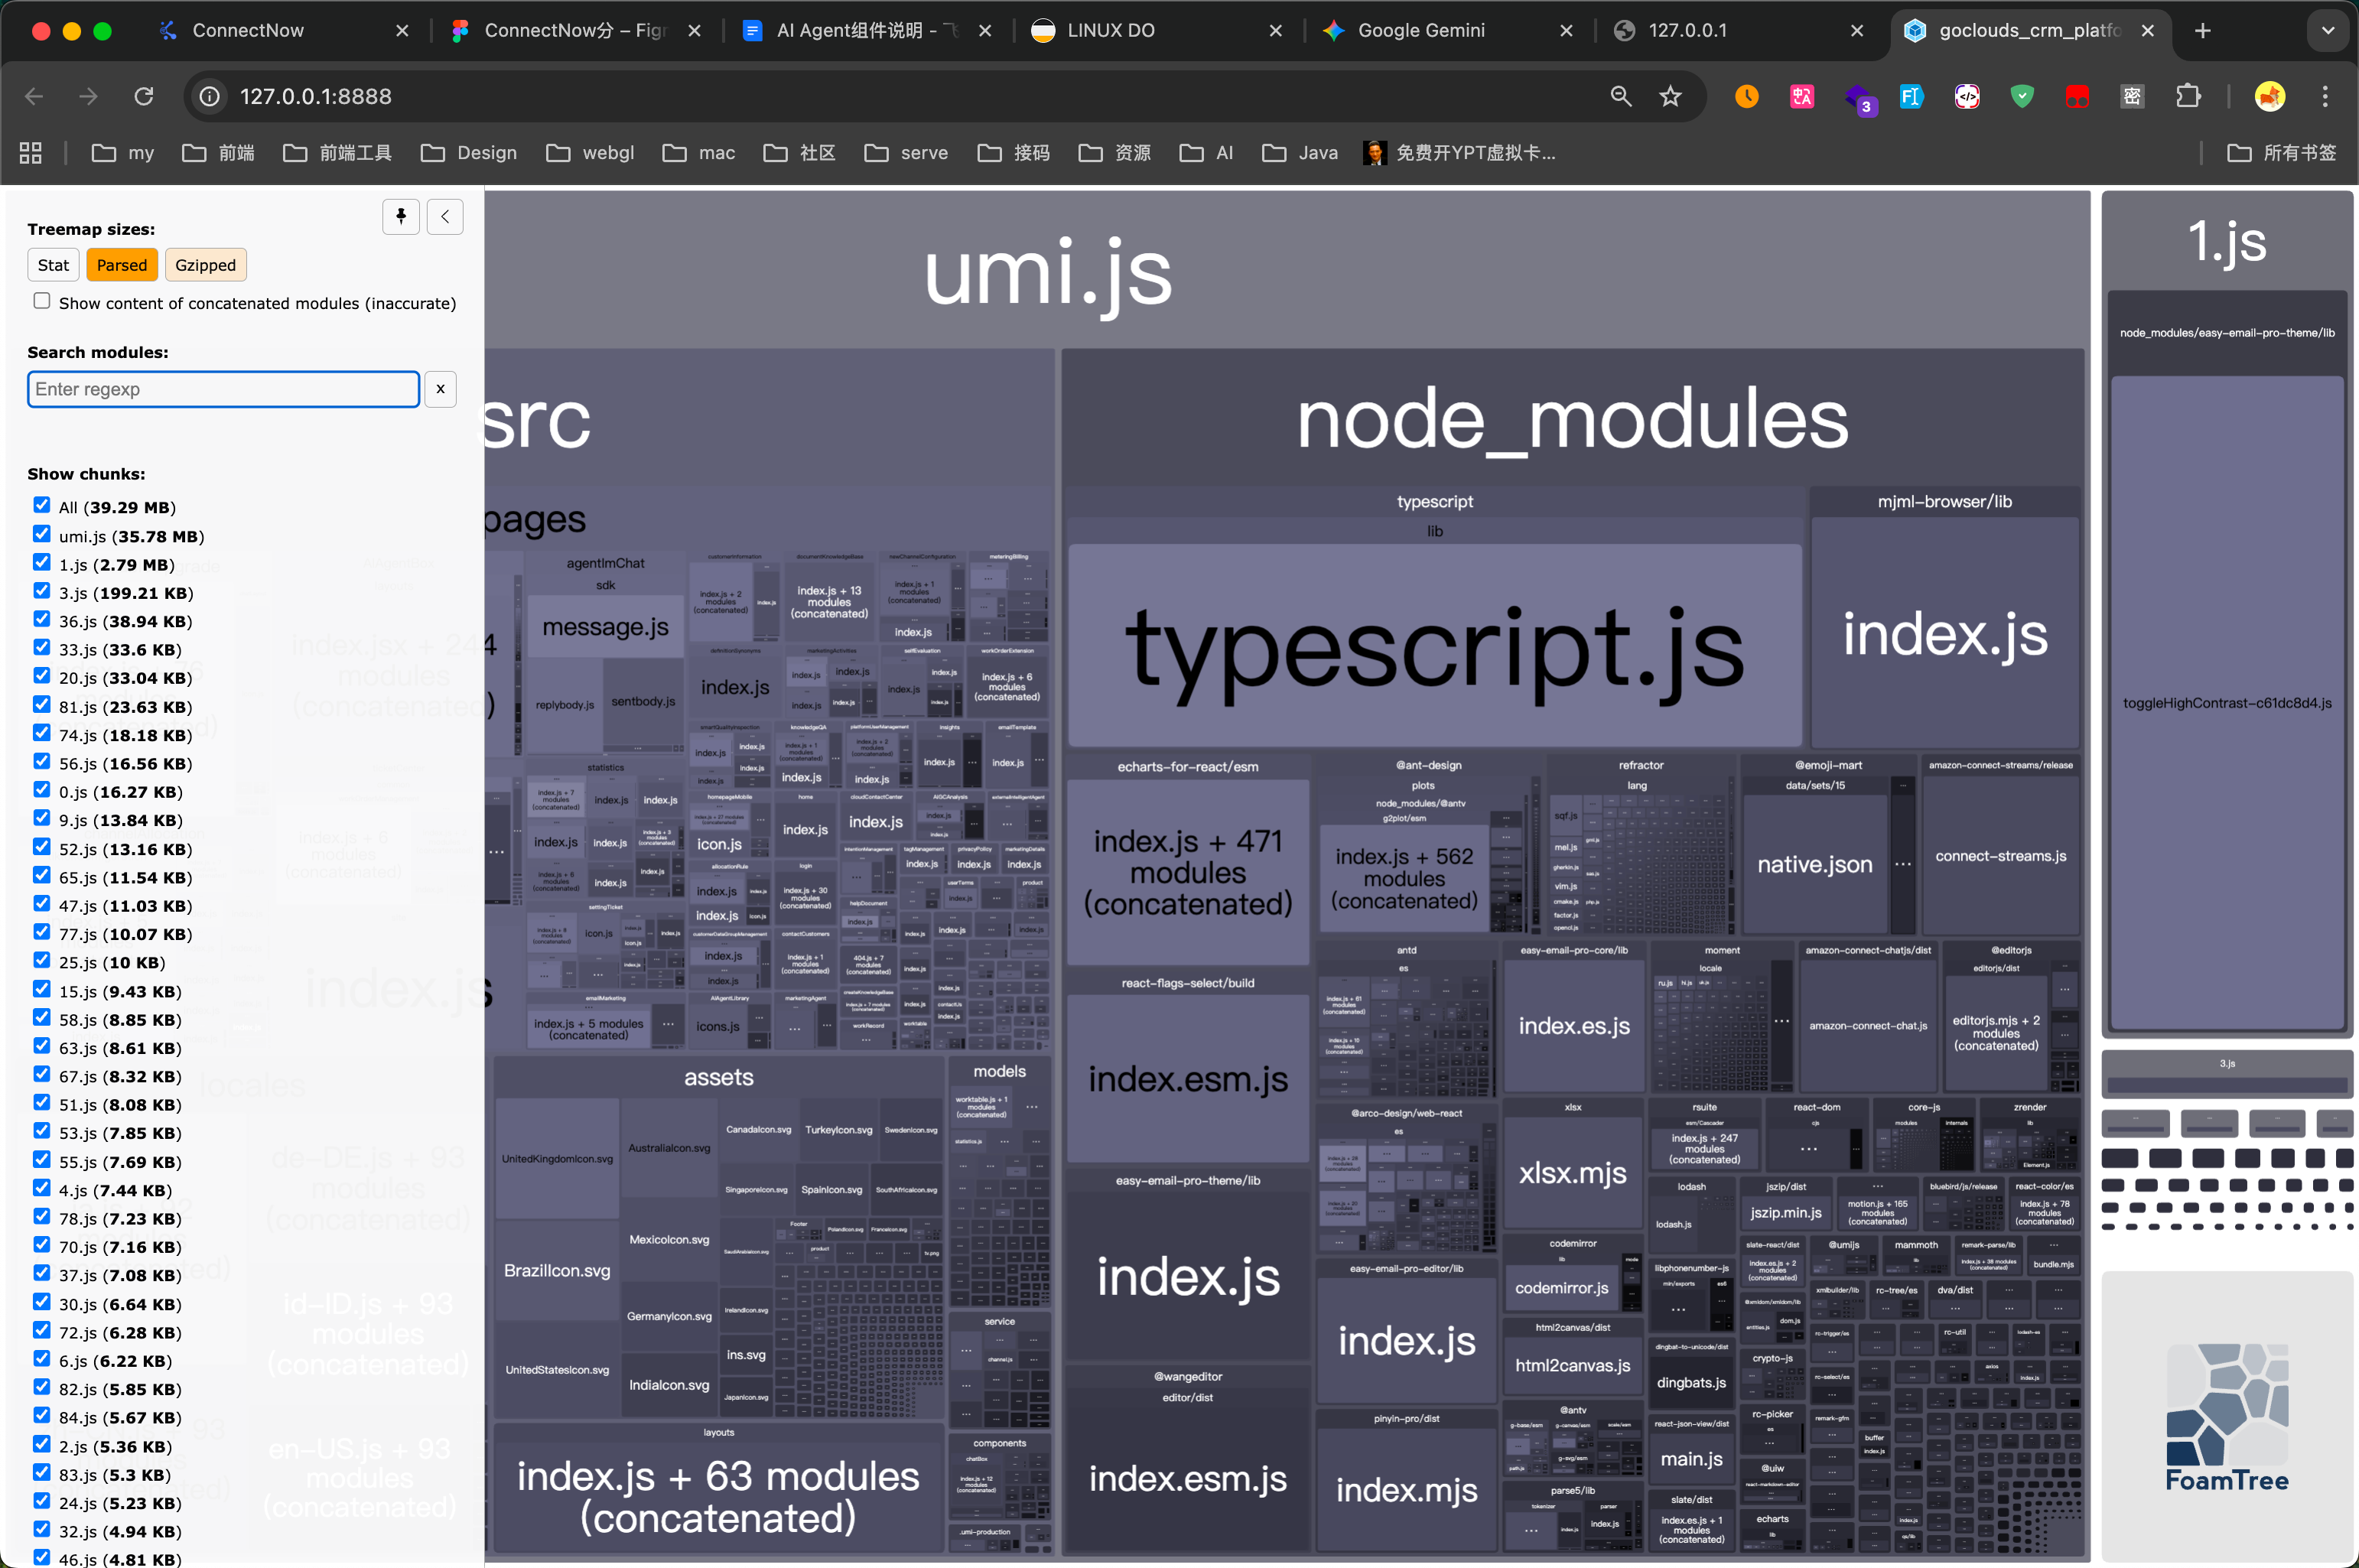2359x1568 pixels.
Task: Toggle the All (39.29 MB) chunks checkbox
Action: (x=42, y=505)
